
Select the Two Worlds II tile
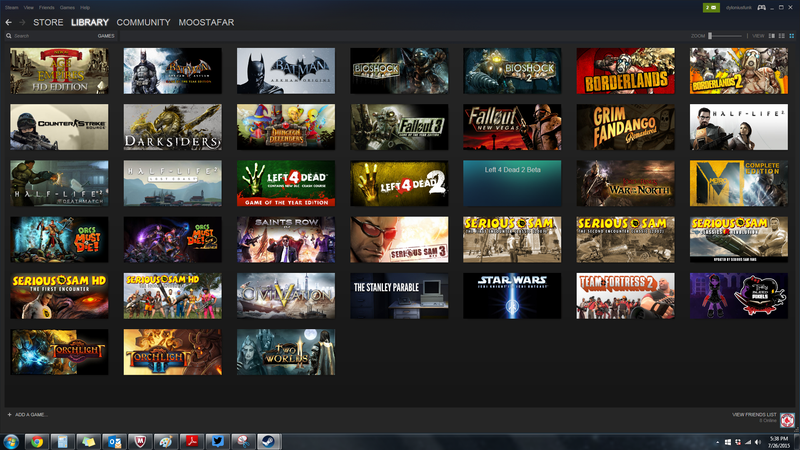click(x=286, y=352)
